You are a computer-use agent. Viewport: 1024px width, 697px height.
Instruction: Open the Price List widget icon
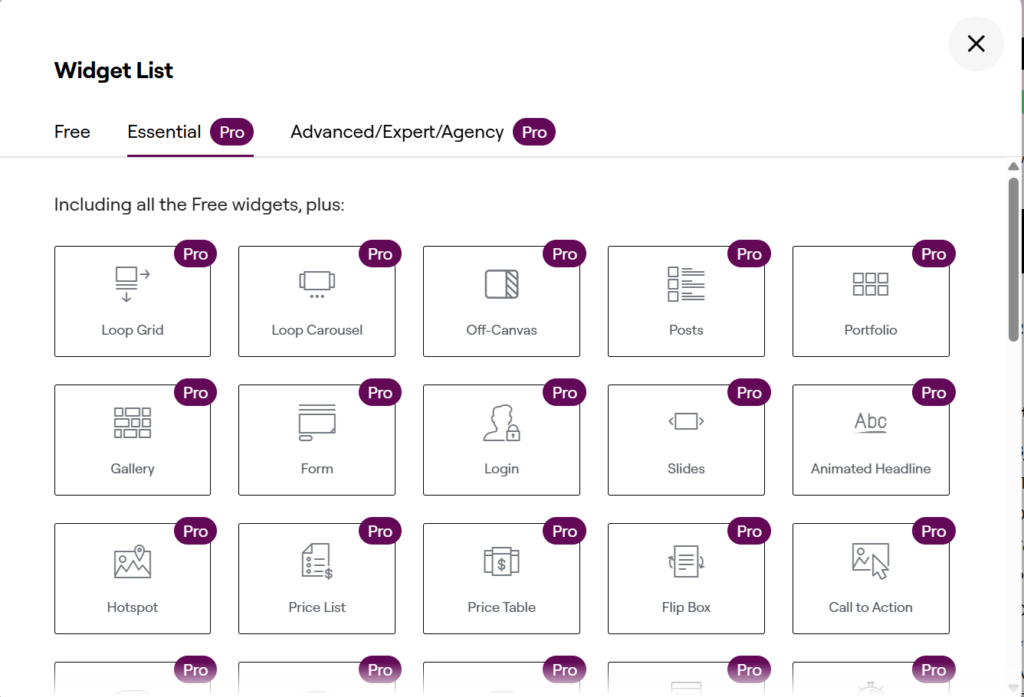coord(317,561)
